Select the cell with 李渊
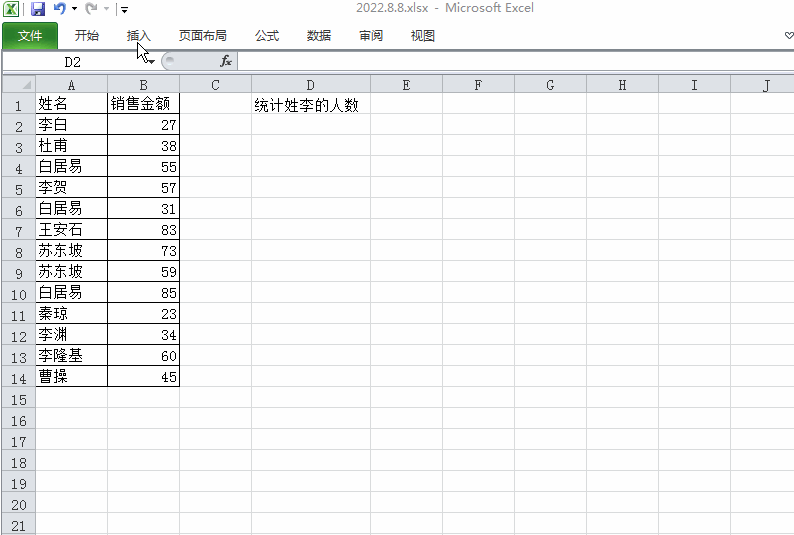Screen dimensions: 794x535 tap(71, 335)
